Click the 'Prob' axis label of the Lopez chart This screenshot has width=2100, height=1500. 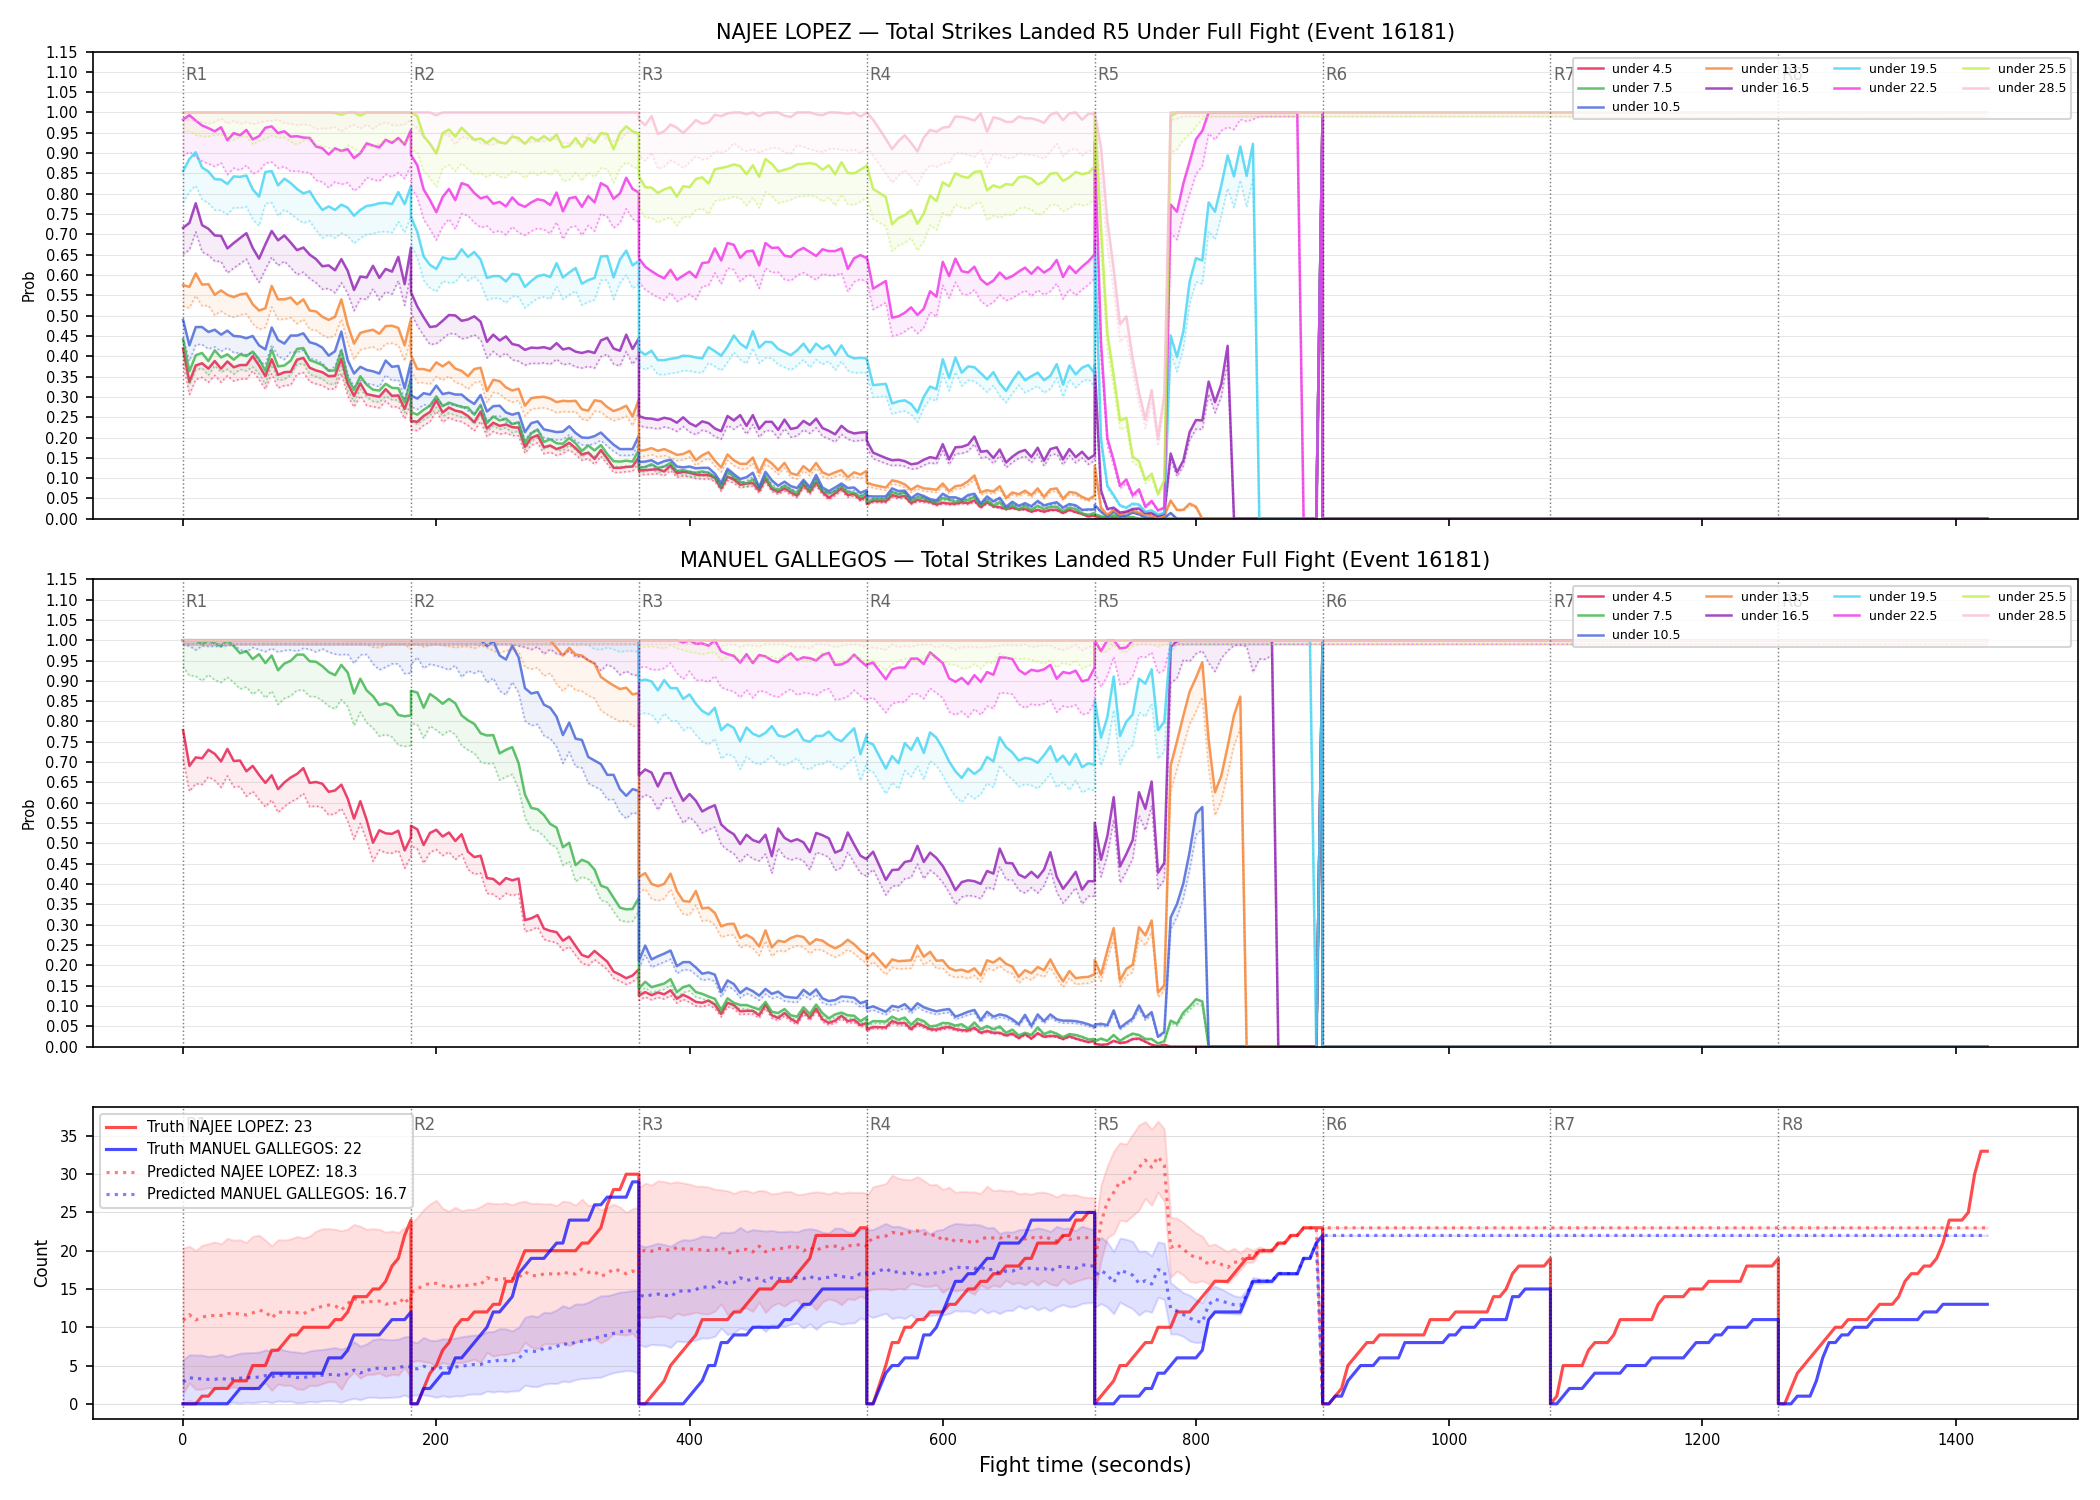(28, 286)
